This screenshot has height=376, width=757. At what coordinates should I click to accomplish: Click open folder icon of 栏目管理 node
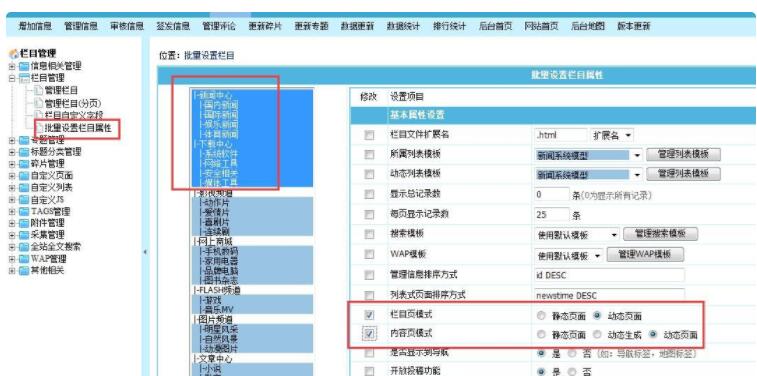(24, 78)
